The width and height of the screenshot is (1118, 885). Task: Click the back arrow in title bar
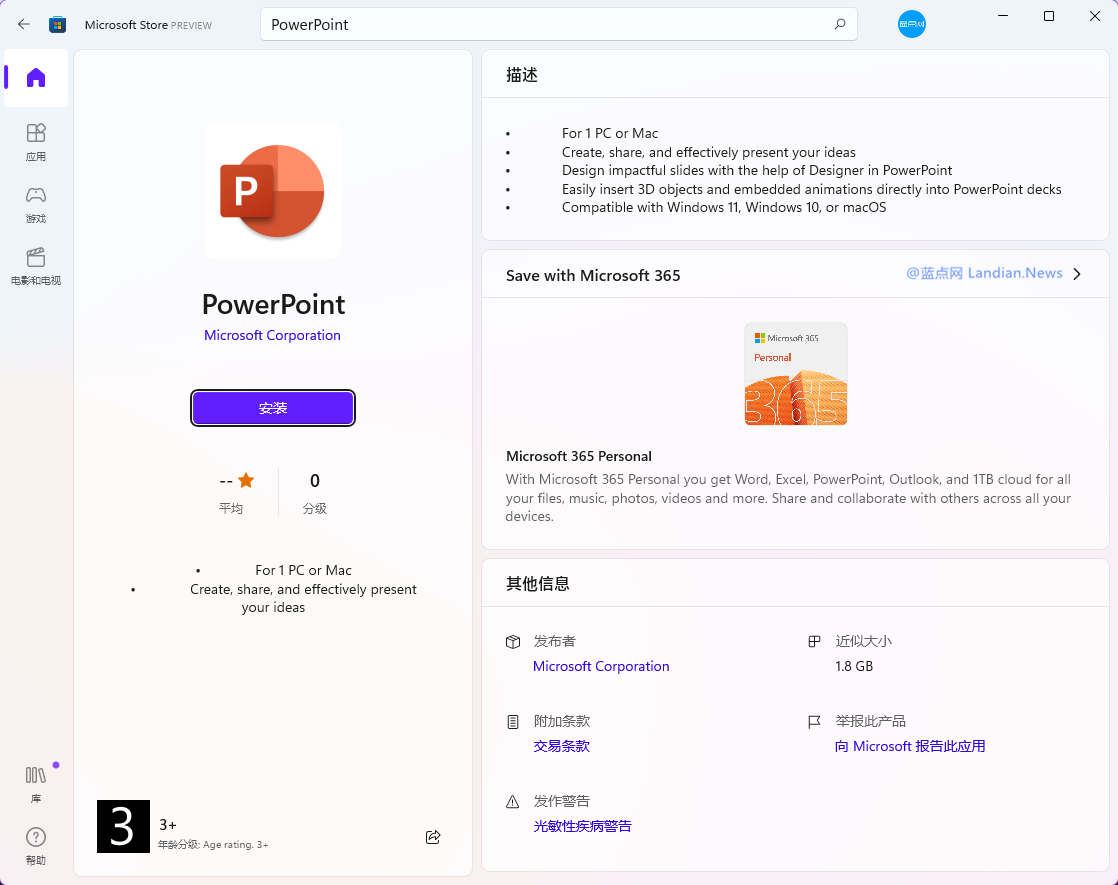point(24,24)
